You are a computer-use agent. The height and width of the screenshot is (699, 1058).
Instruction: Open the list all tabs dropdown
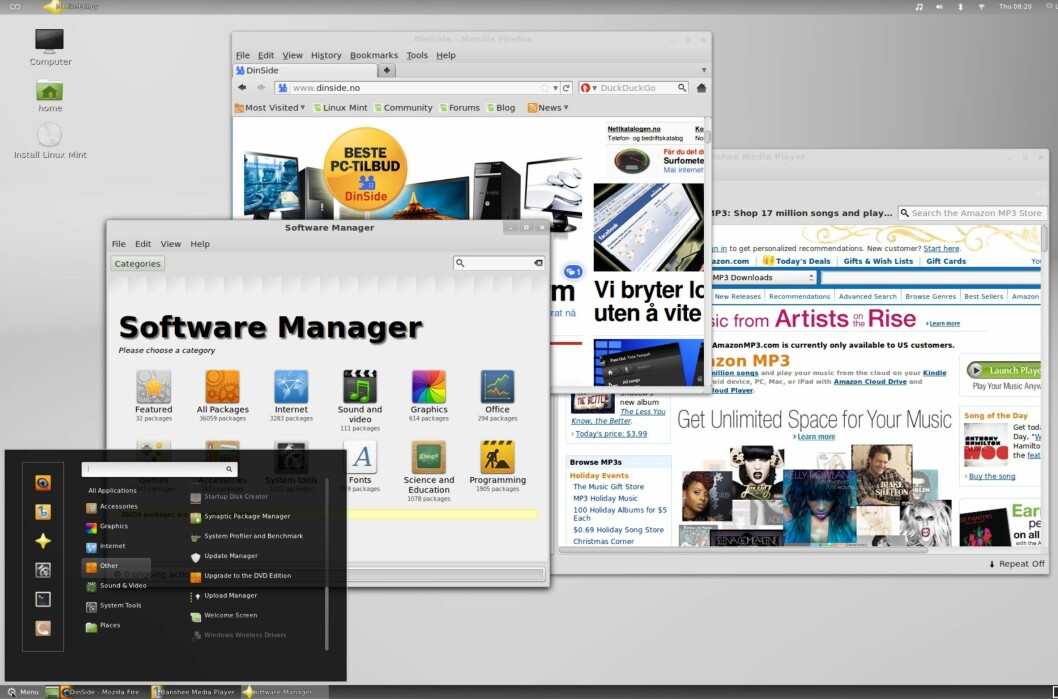click(704, 70)
